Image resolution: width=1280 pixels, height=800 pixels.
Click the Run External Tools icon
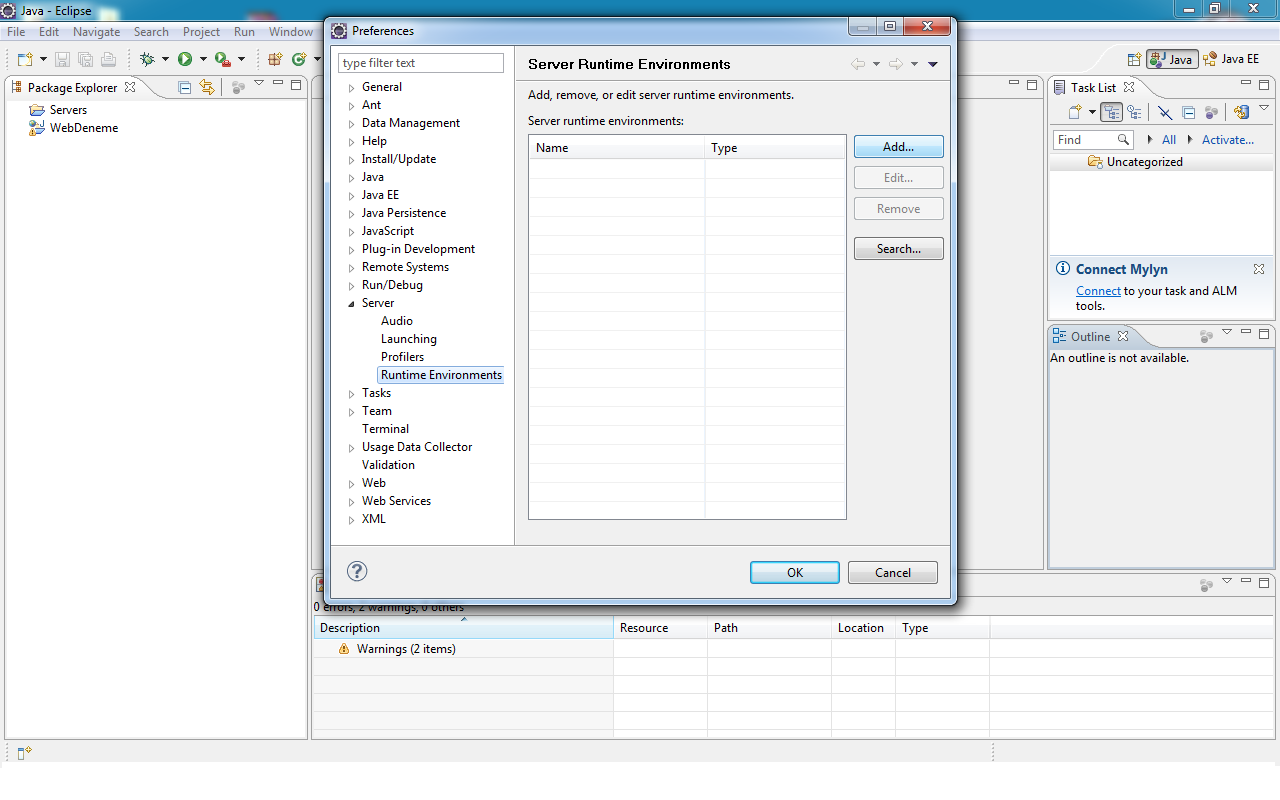pyautogui.click(x=223, y=60)
